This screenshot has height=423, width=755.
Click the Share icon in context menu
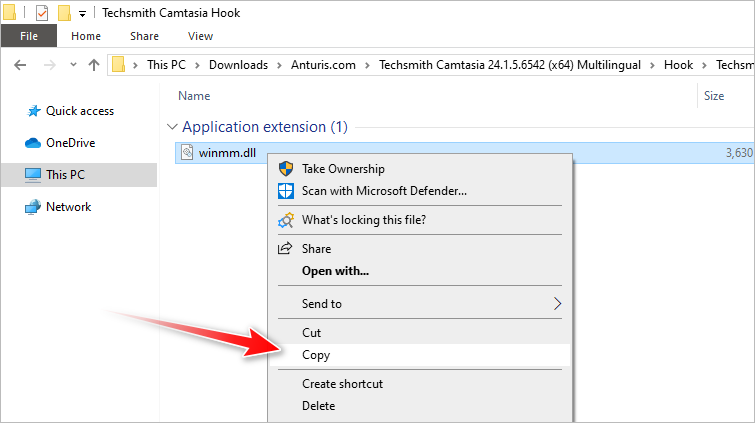click(285, 249)
